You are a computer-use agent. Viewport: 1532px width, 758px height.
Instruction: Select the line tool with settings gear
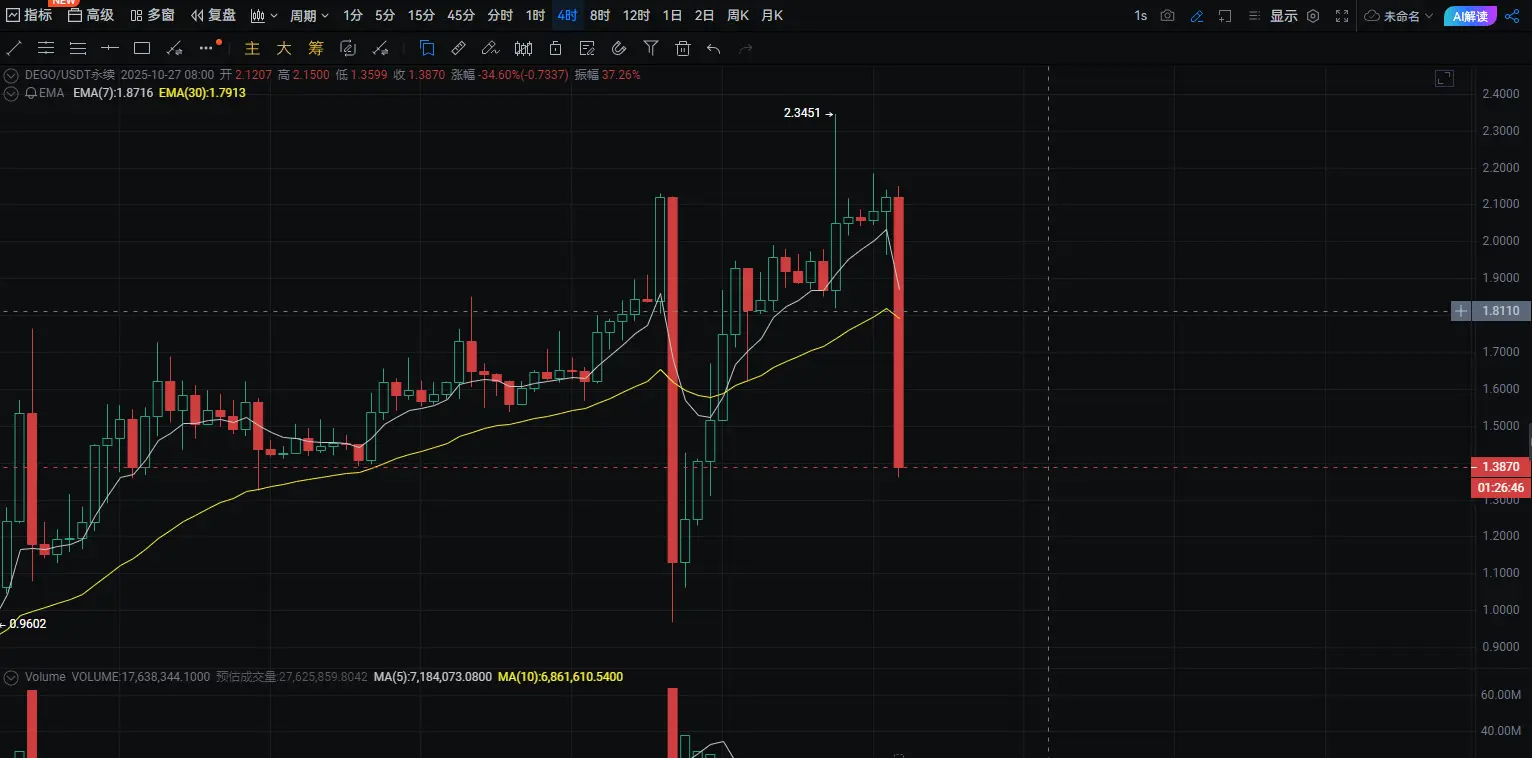(174, 47)
